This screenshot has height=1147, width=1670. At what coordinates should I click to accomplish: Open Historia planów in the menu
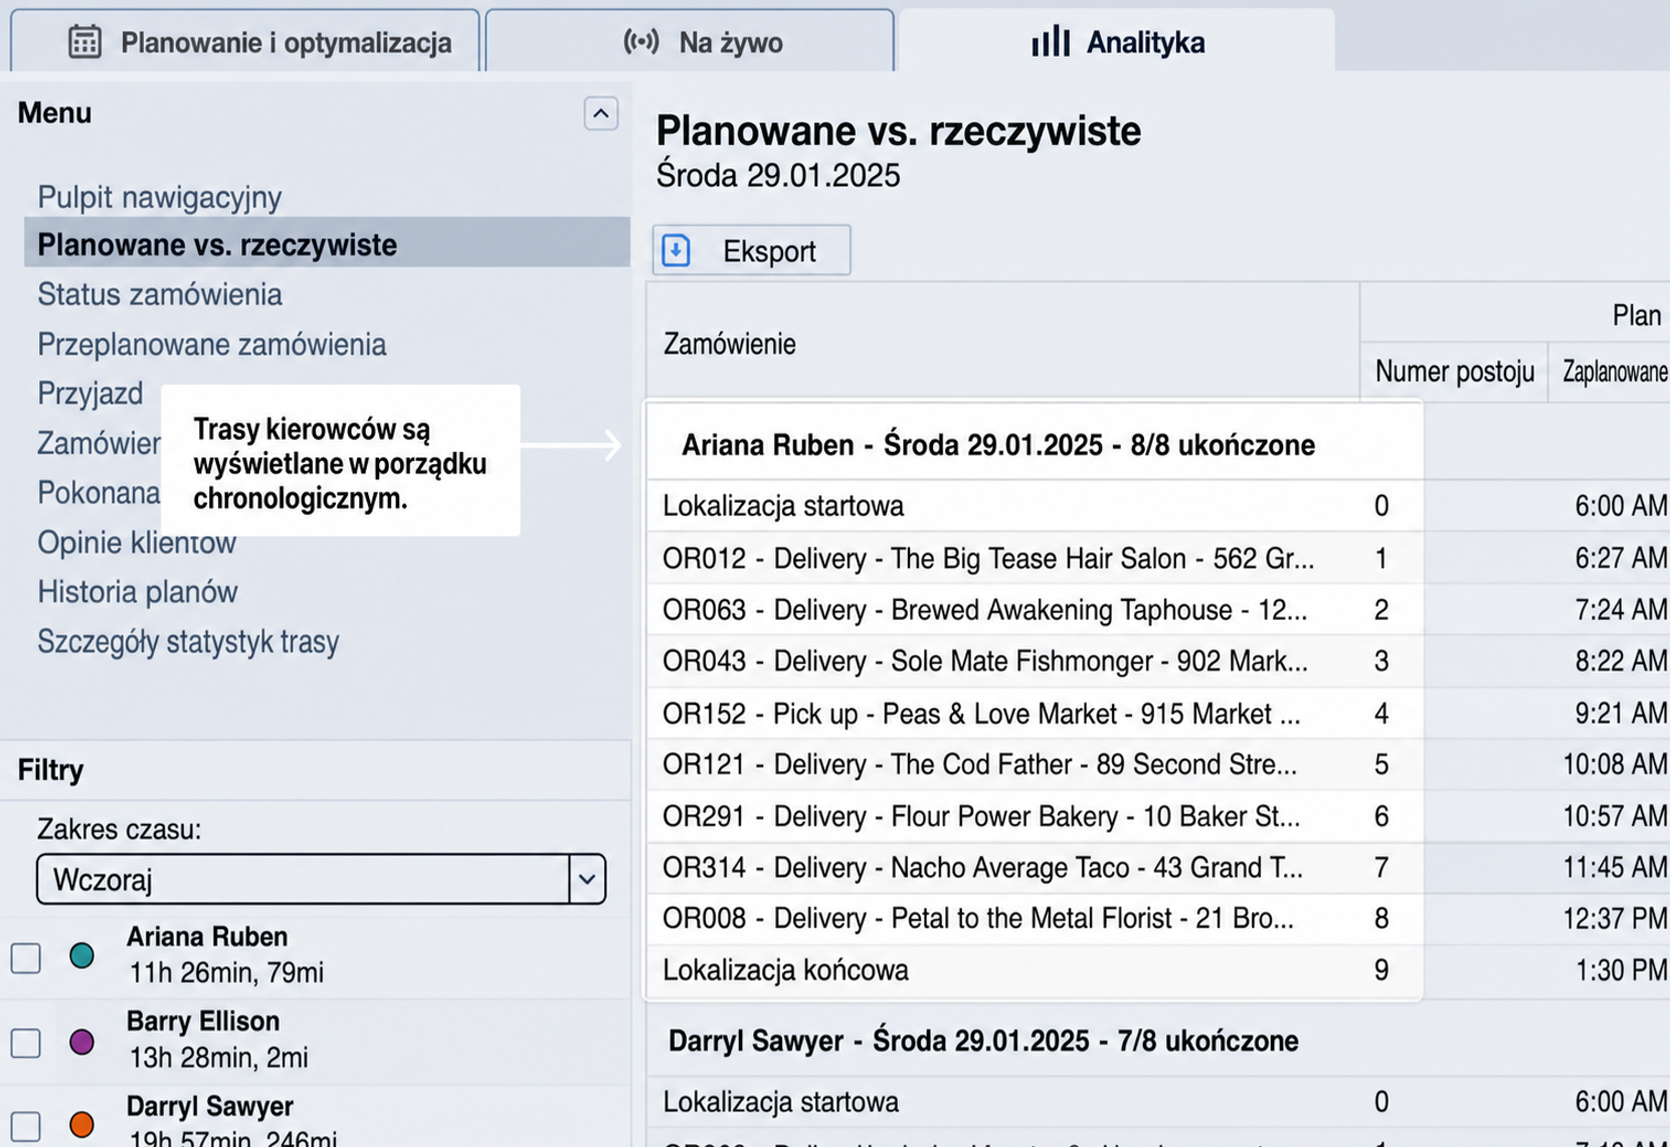click(138, 592)
